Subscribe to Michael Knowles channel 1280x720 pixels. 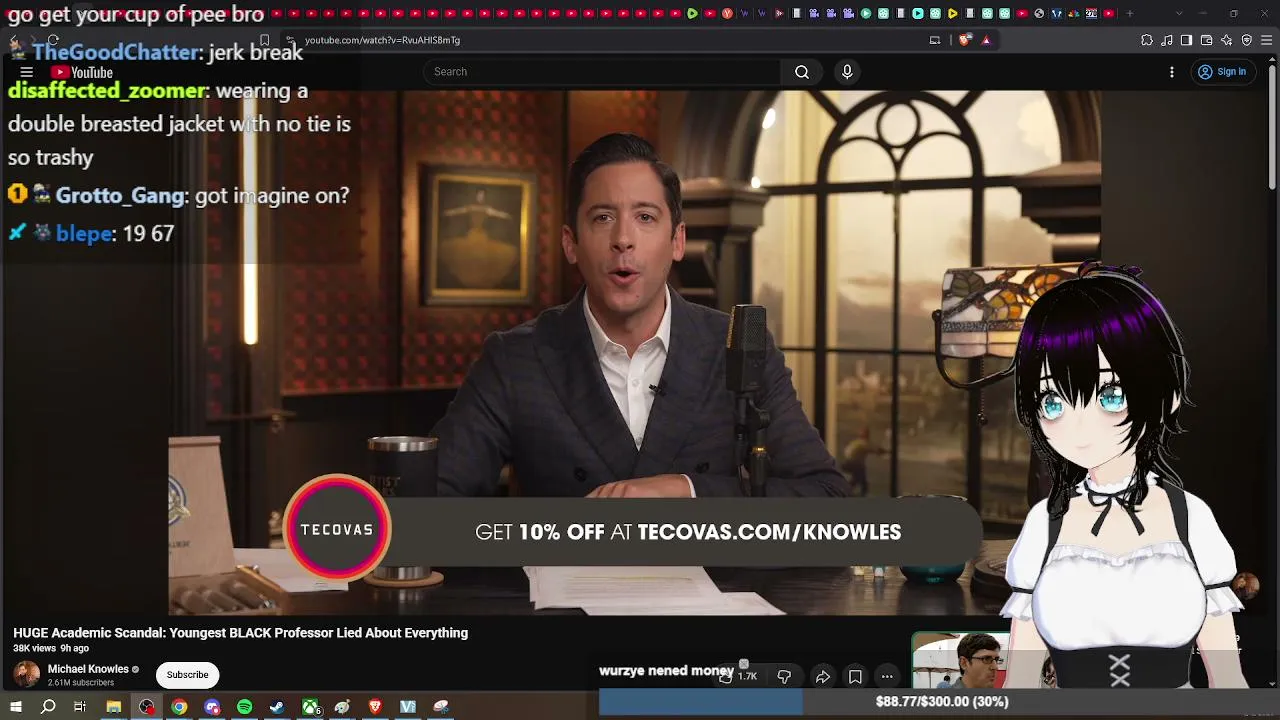(x=187, y=675)
